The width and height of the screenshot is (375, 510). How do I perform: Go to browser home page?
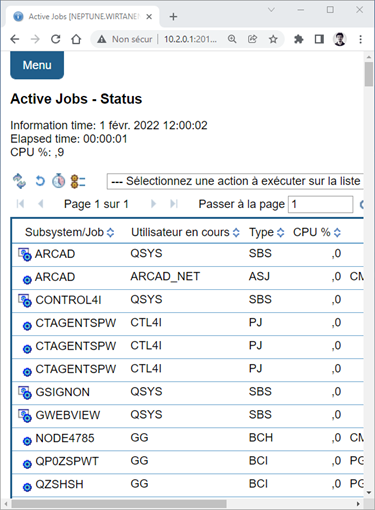[x=76, y=39]
